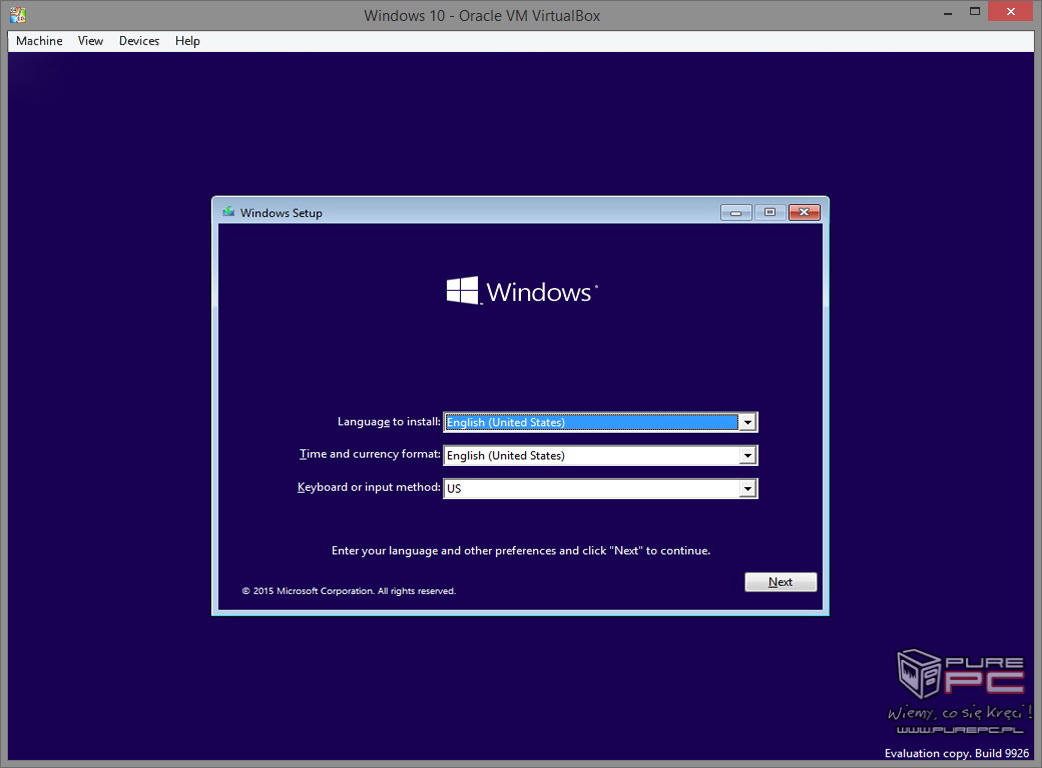Open the Help menu
Image resolution: width=1042 pixels, height=768 pixels.
187,41
